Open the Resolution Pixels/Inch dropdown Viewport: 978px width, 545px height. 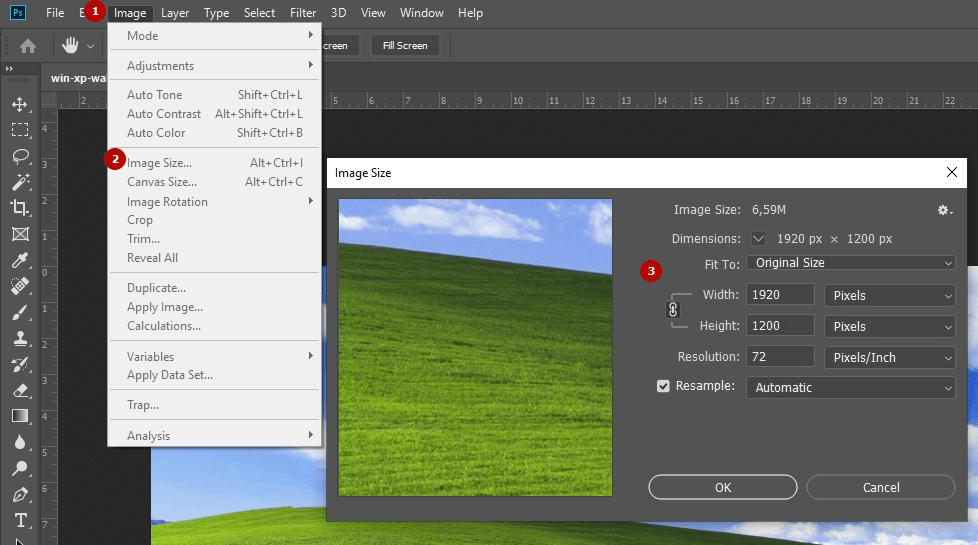[889, 358]
